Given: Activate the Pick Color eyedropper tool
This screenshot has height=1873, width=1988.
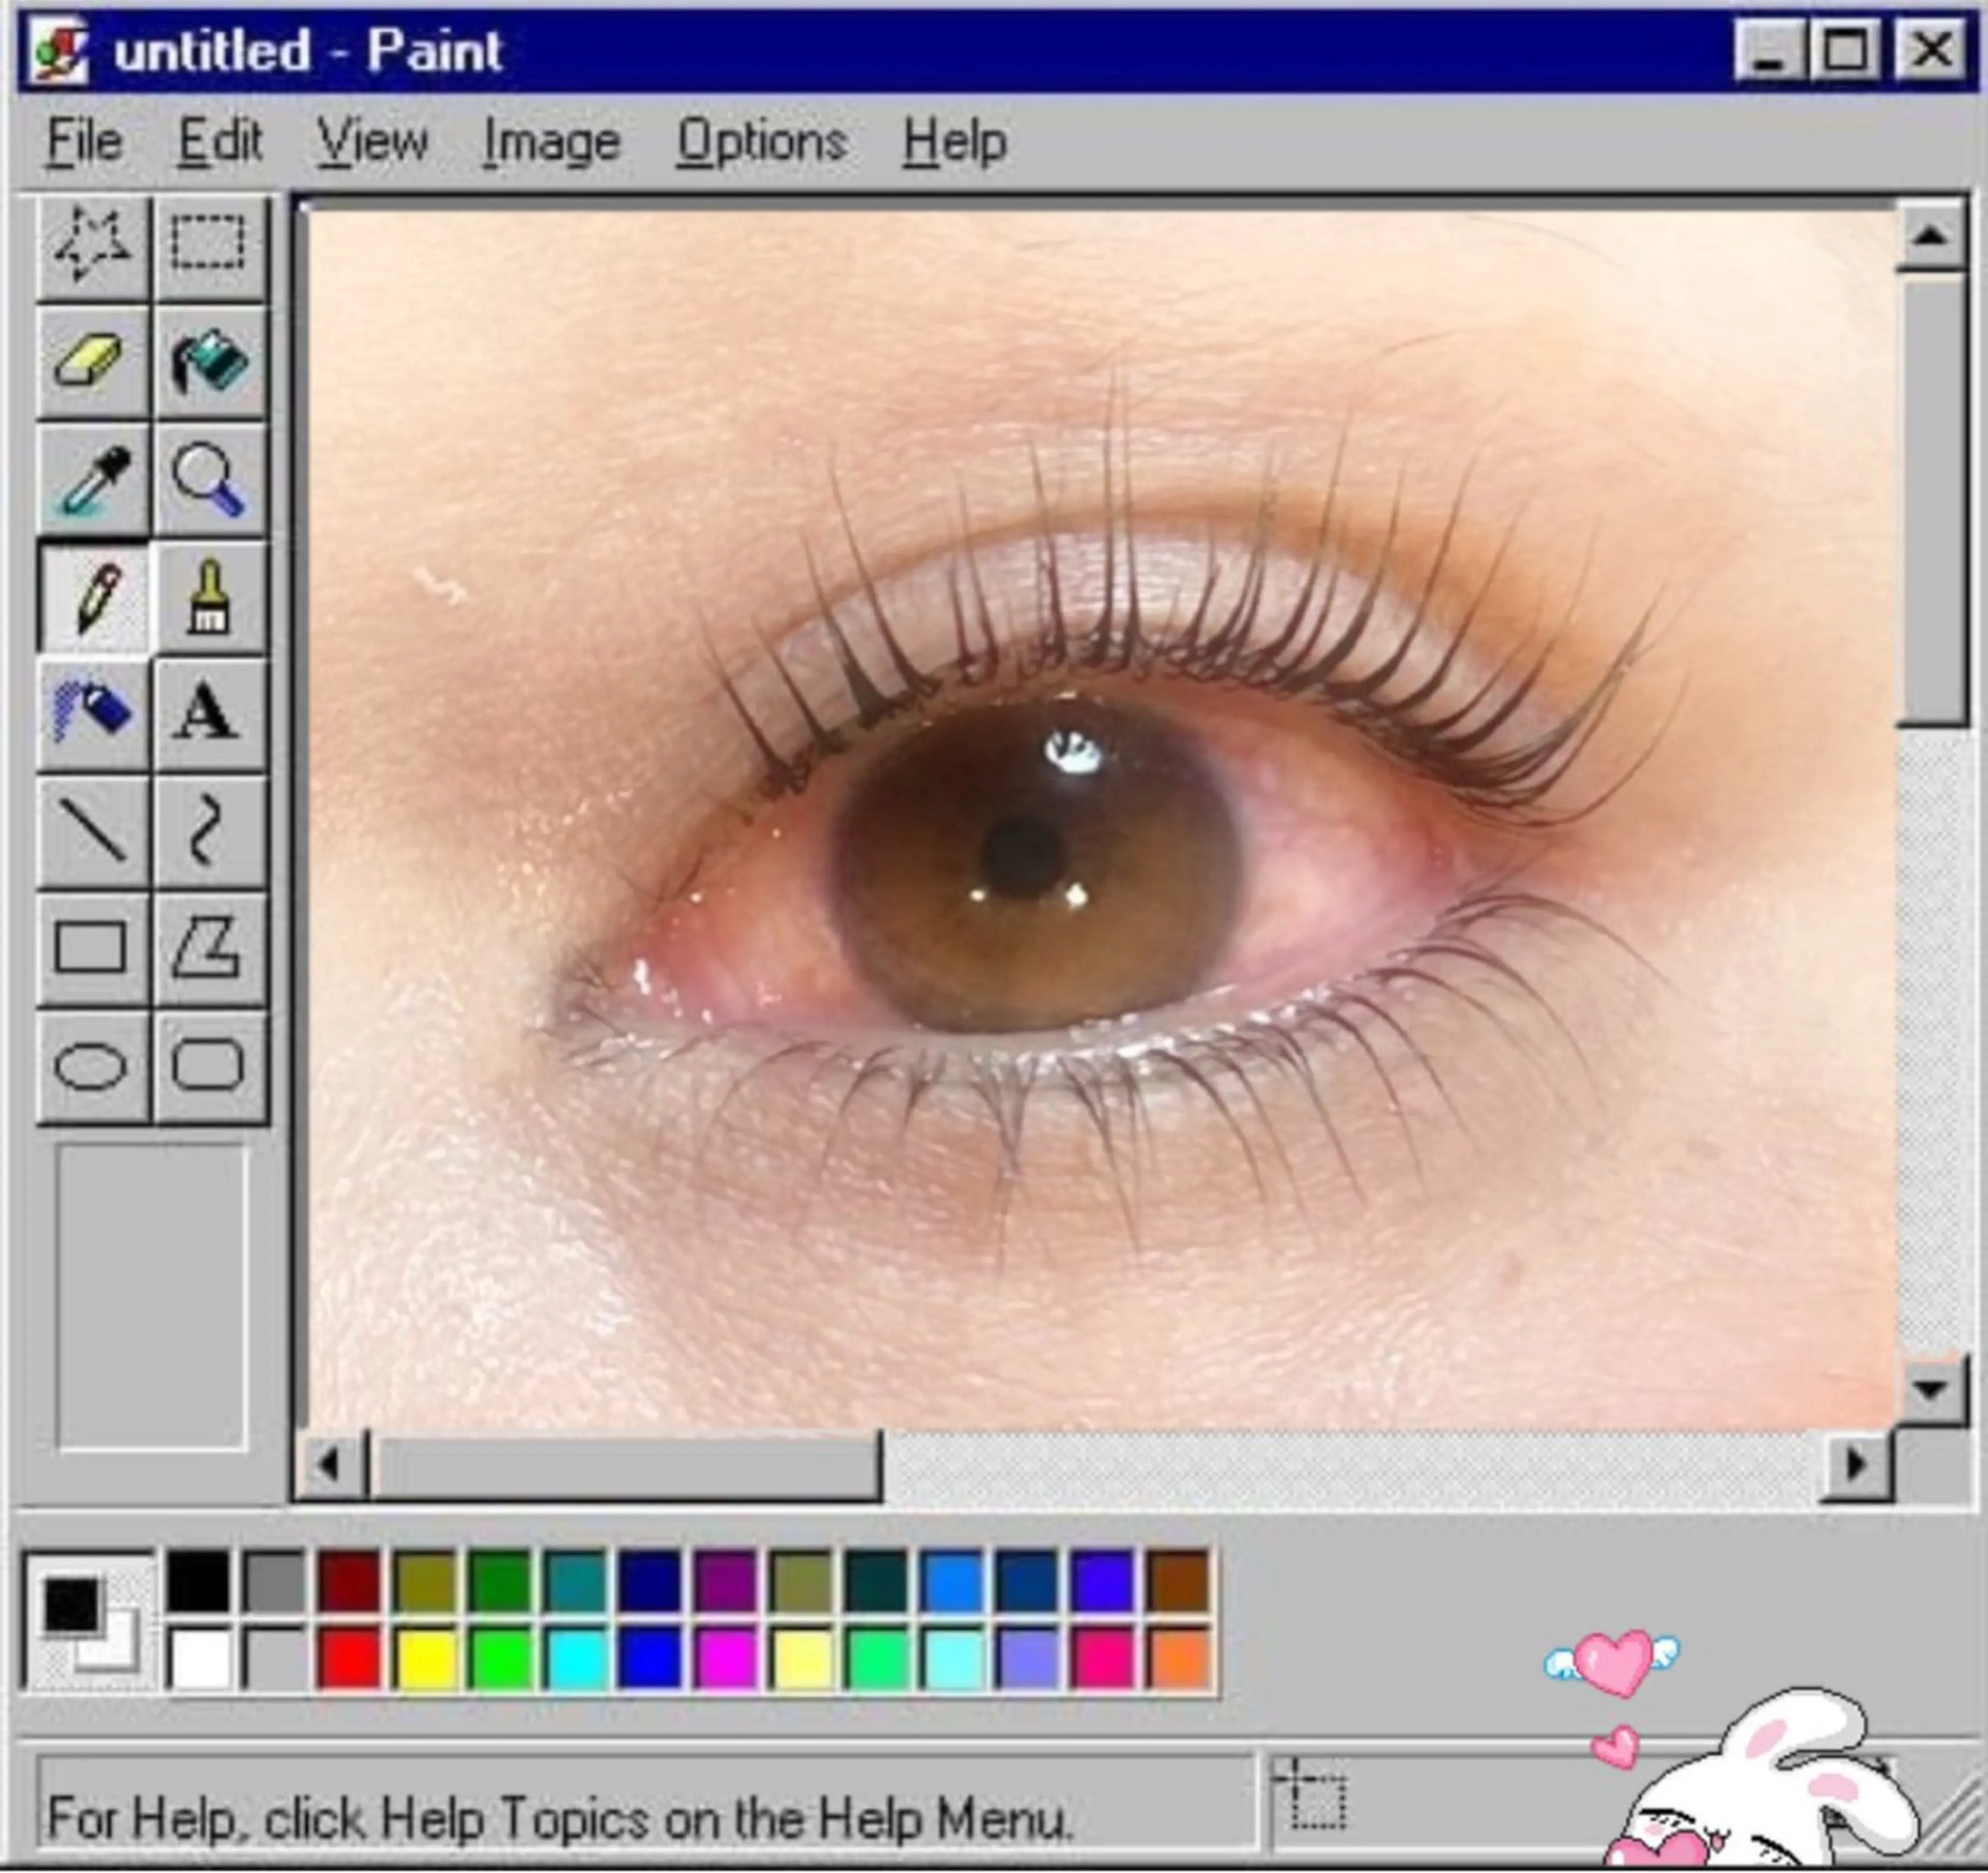Looking at the screenshot, I should [x=93, y=479].
